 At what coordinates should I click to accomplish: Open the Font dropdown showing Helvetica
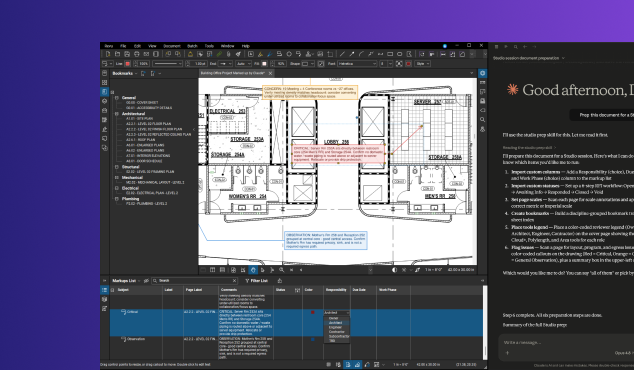coord(357,64)
